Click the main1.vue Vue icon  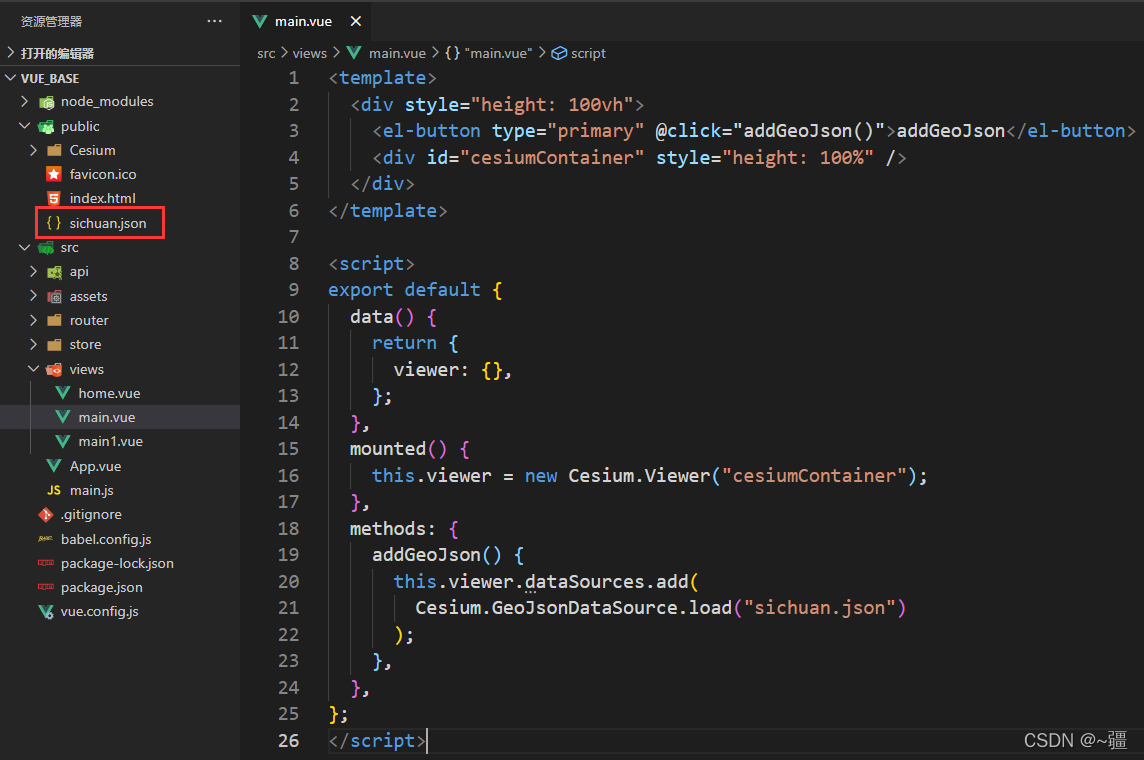click(x=63, y=441)
